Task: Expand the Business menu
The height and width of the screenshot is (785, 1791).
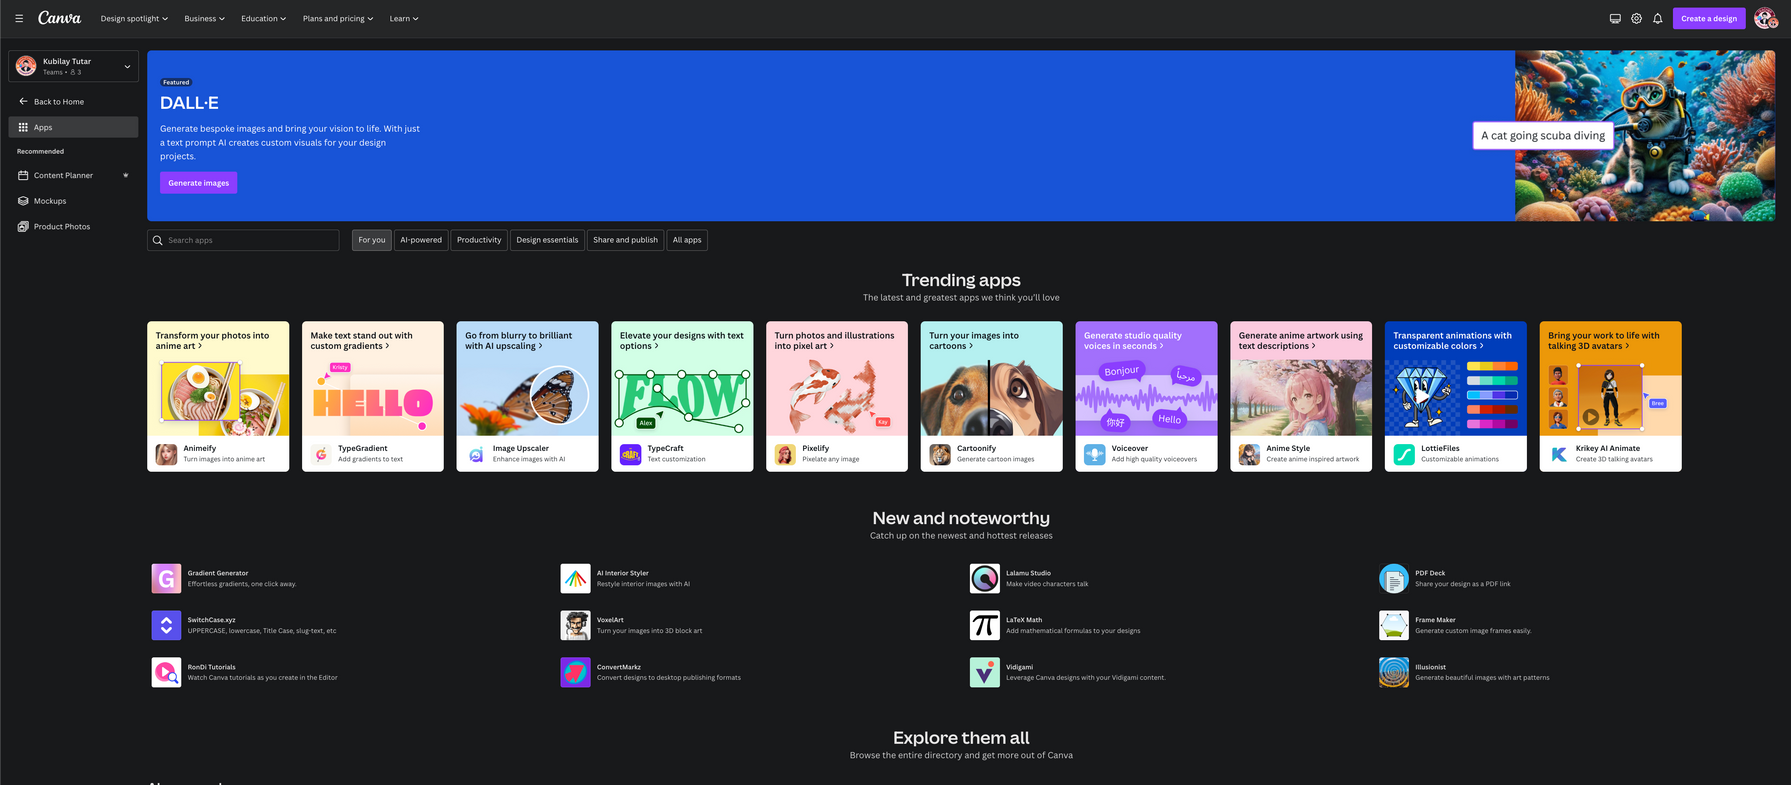Action: [x=204, y=18]
